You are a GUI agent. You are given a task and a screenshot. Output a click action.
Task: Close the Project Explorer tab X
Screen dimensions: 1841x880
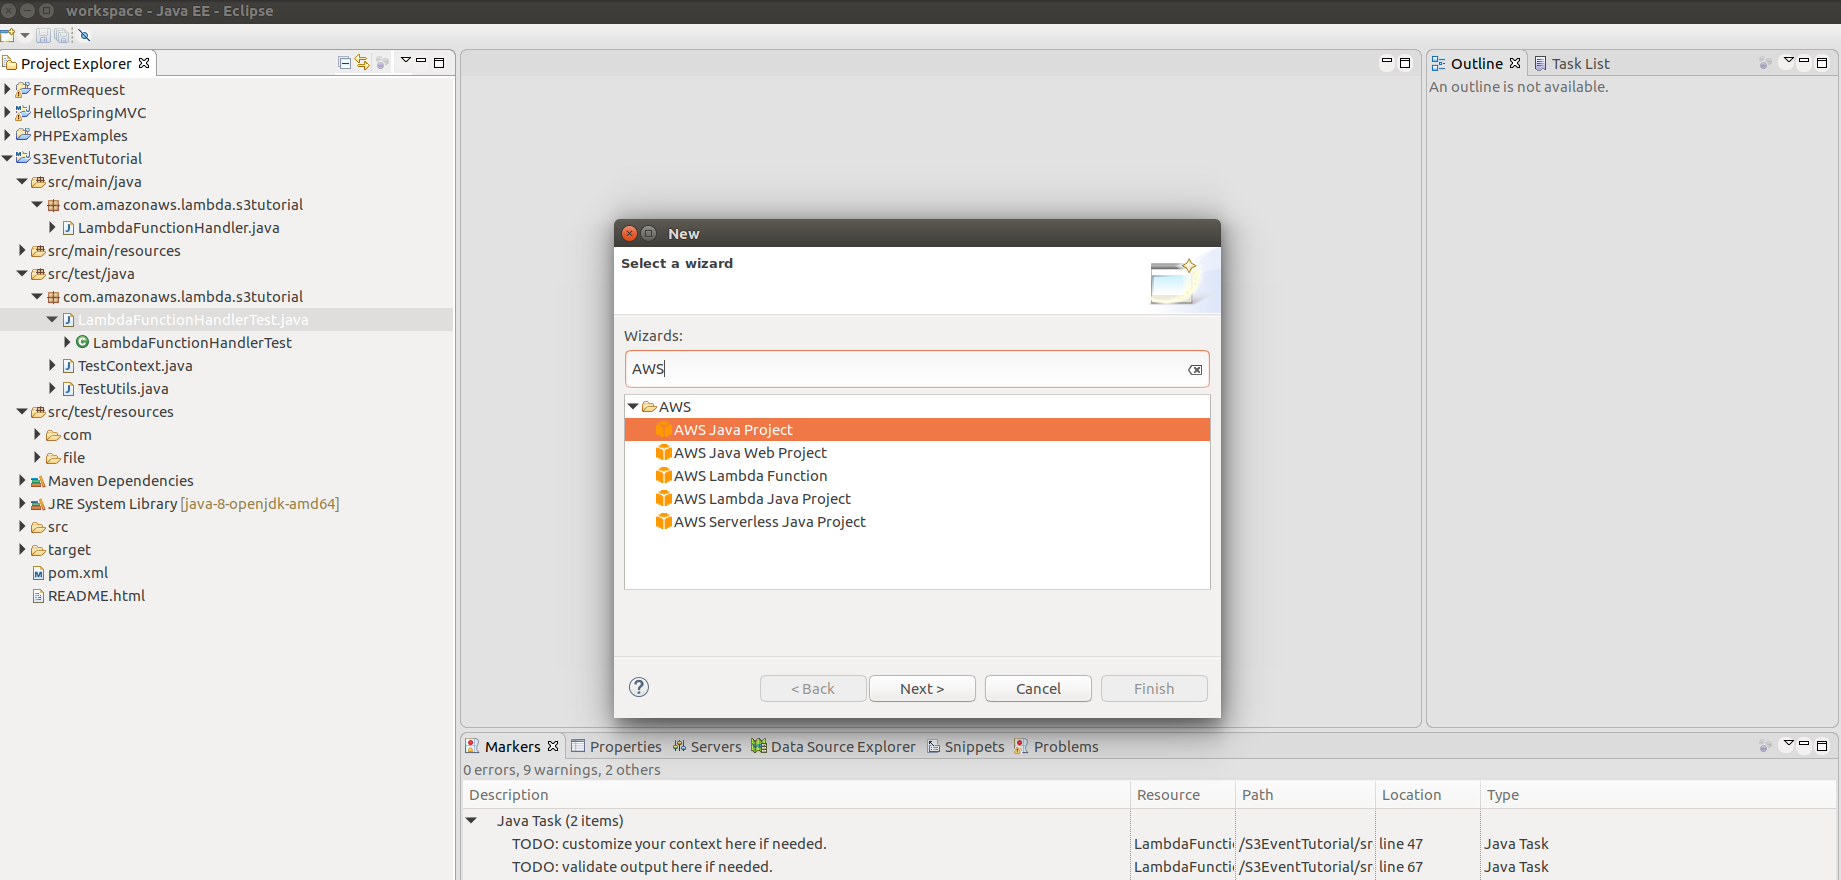[144, 63]
